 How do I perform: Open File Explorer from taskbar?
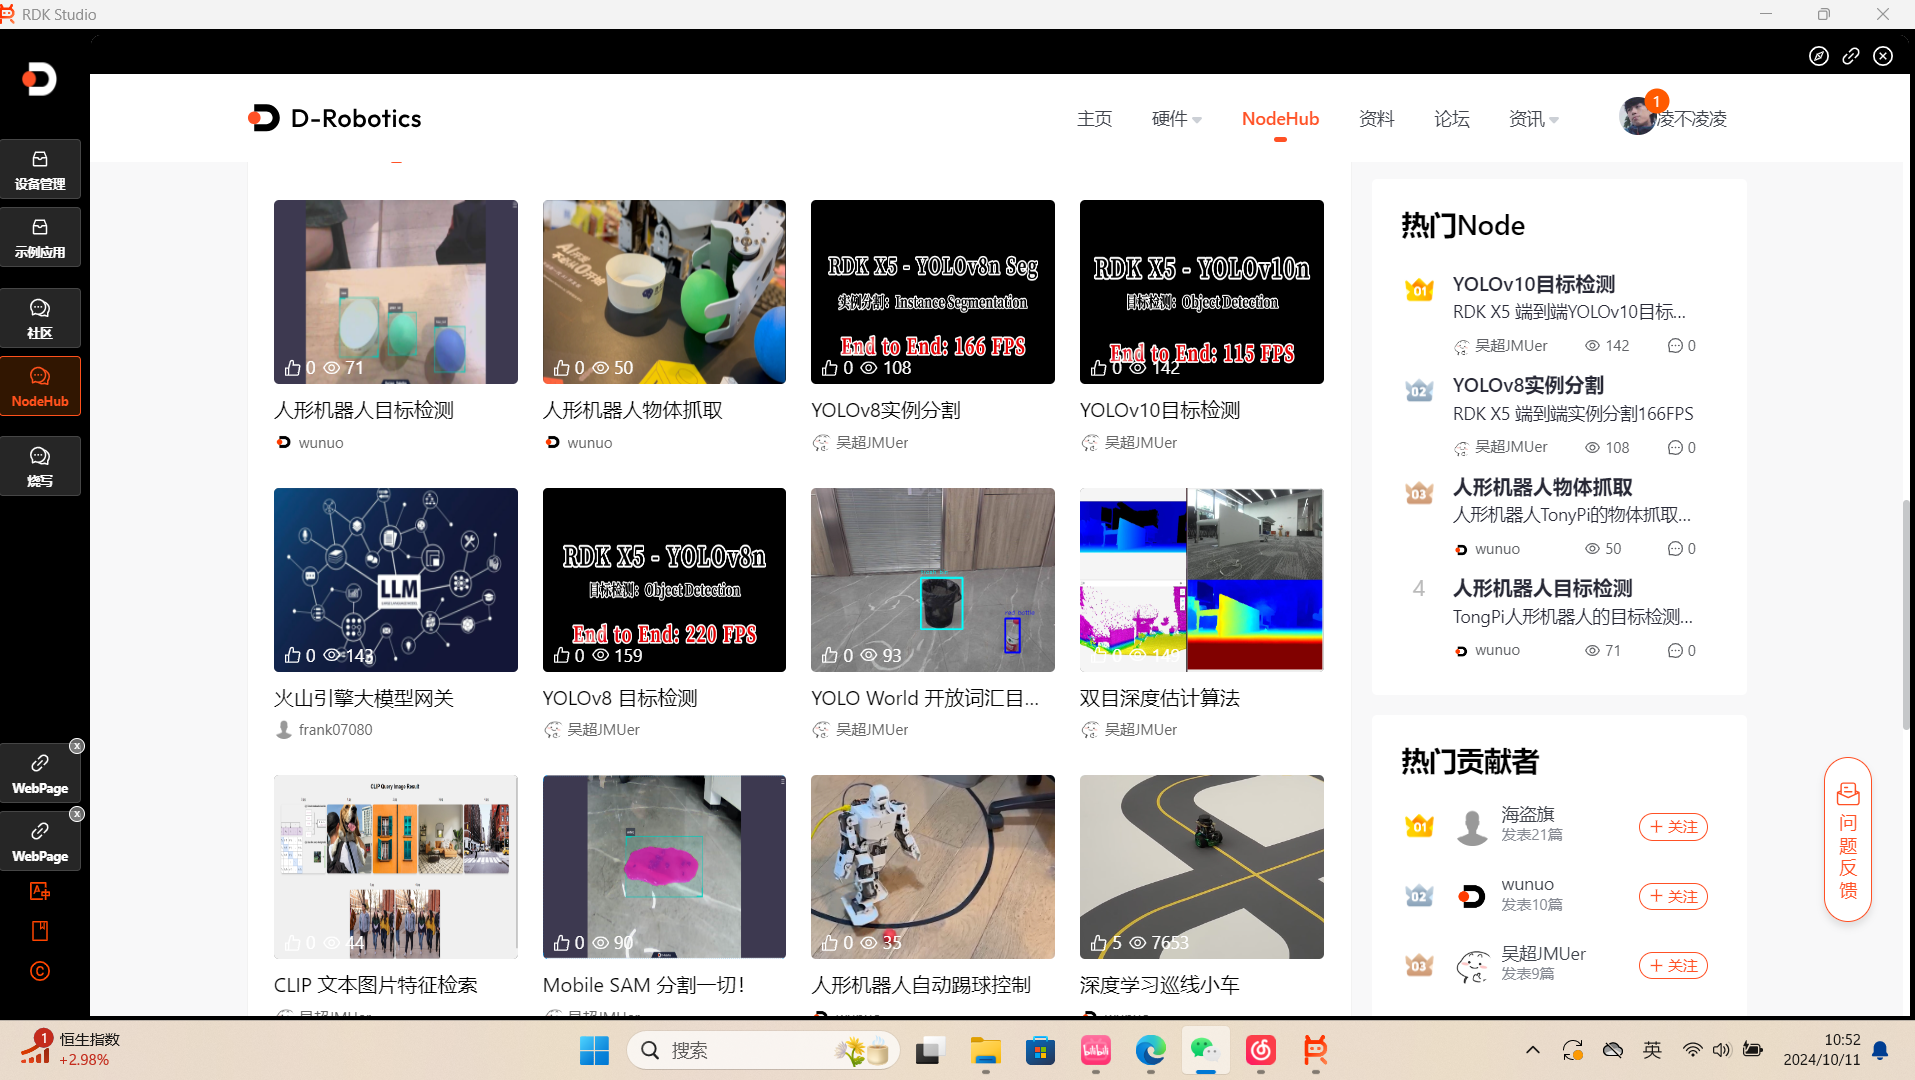(x=985, y=1050)
